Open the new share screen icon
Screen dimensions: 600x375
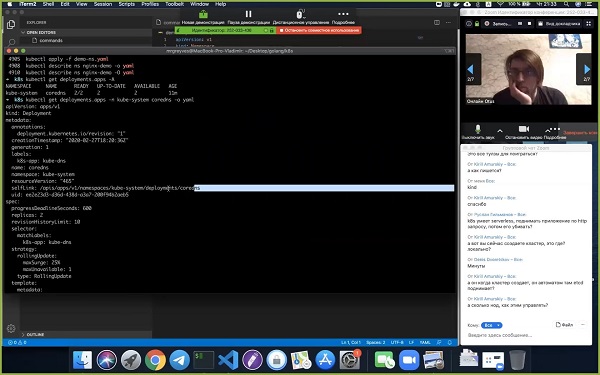click(203, 15)
